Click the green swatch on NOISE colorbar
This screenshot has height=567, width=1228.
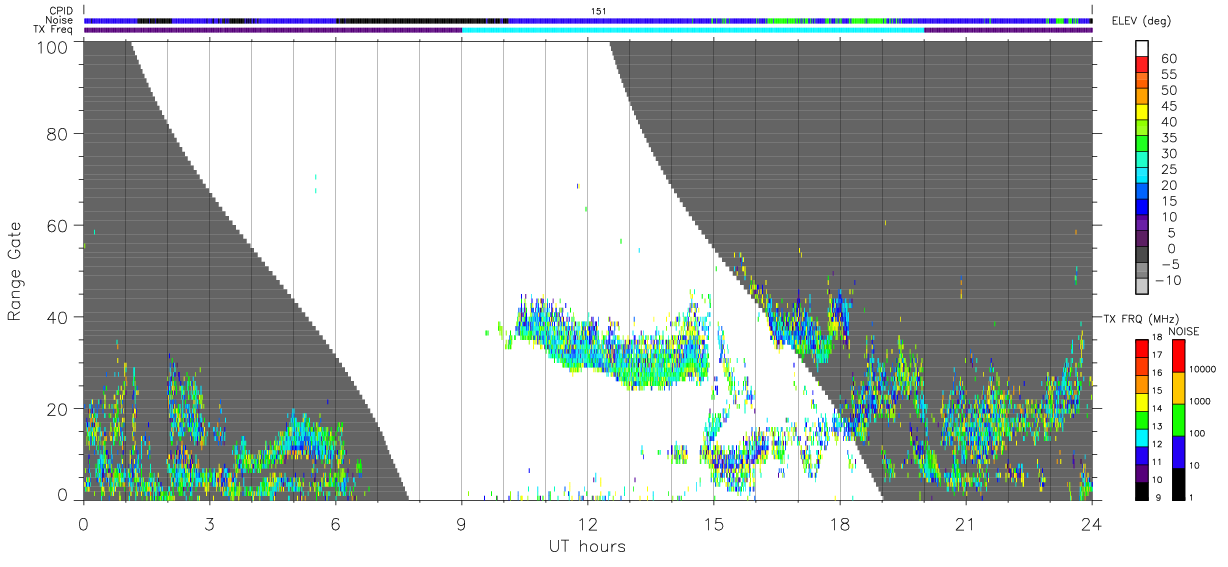pyautogui.click(x=1179, y=418)
